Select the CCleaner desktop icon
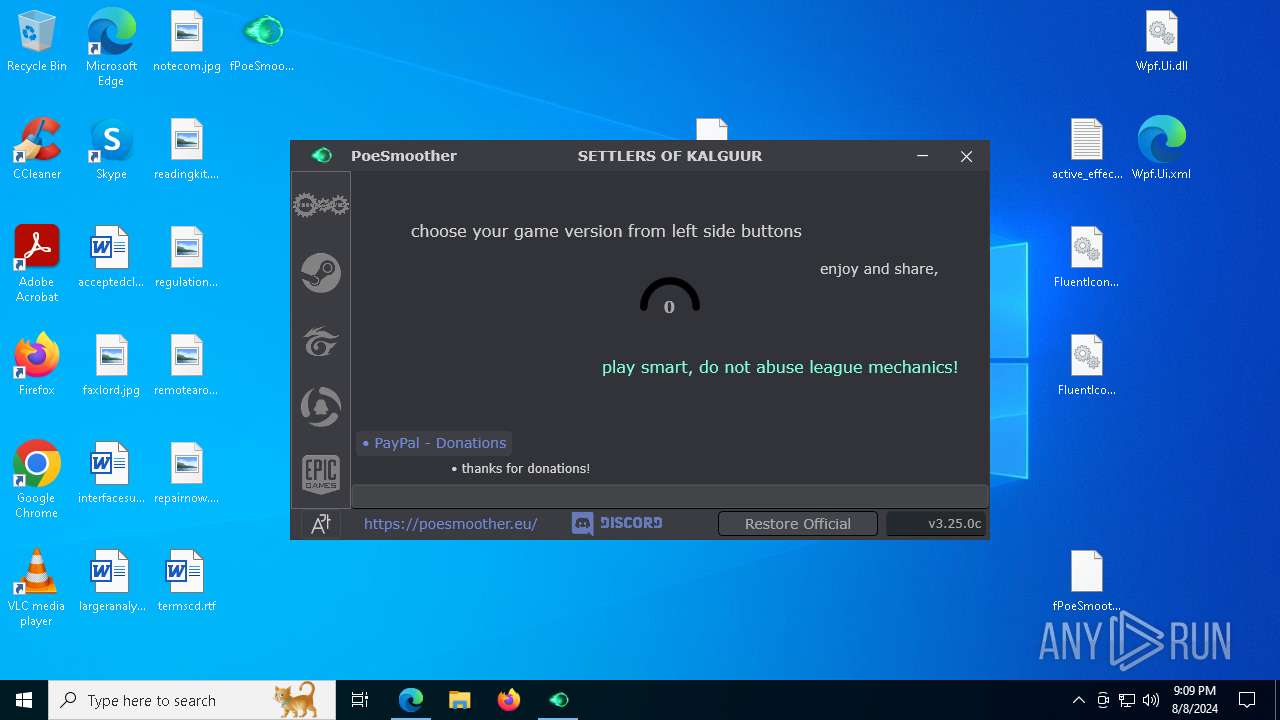This screenshot has width=1280, height=720. [x=37, y=149]
